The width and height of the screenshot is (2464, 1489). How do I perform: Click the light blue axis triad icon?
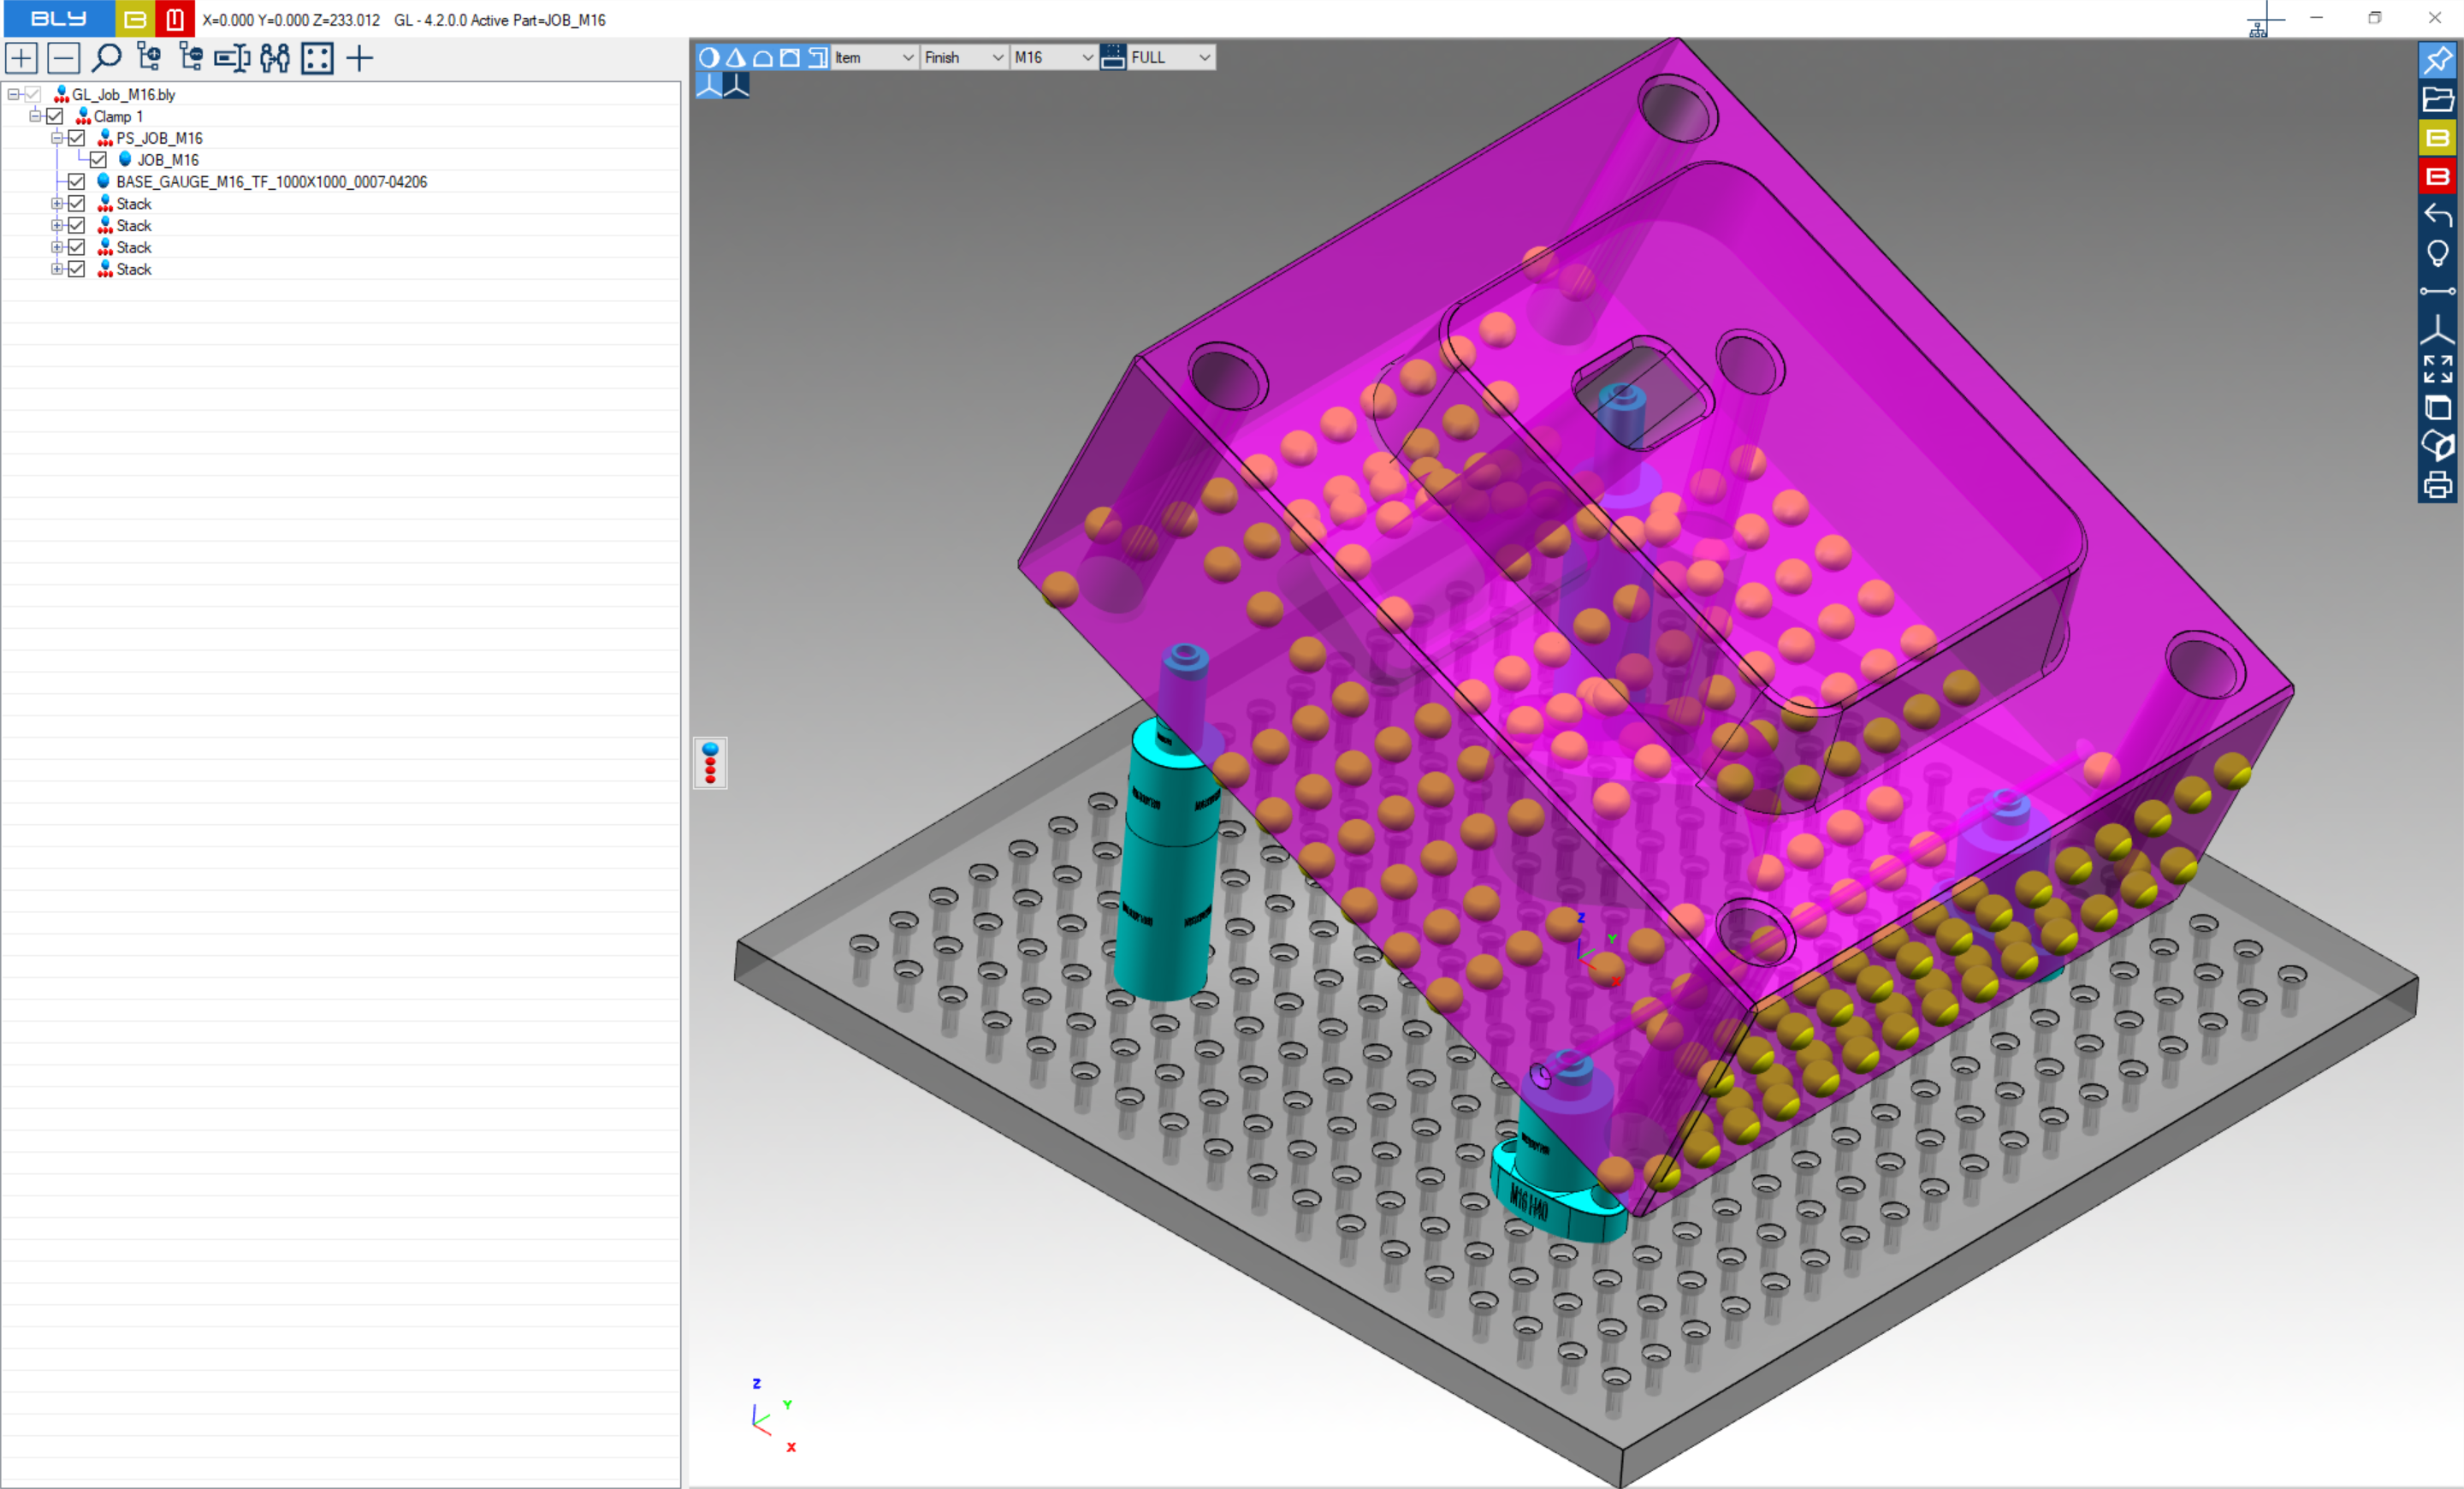(x=709, y=85)
